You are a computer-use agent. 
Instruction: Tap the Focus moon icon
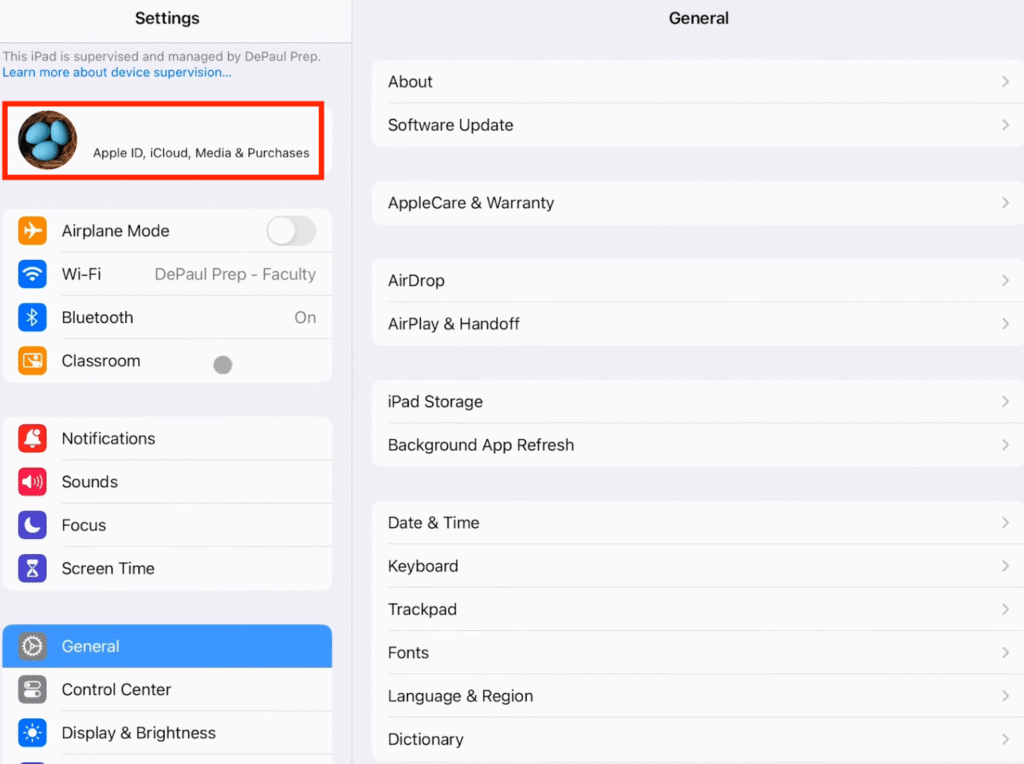point(32,525)
